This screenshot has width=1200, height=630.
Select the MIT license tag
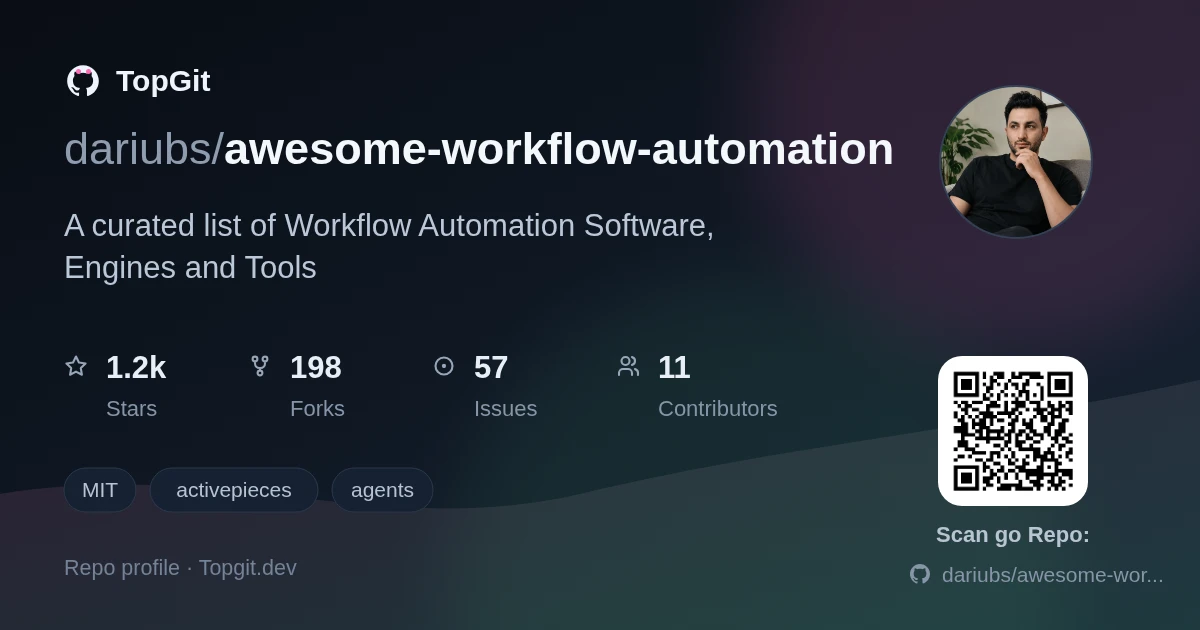[x=100, y=490]
